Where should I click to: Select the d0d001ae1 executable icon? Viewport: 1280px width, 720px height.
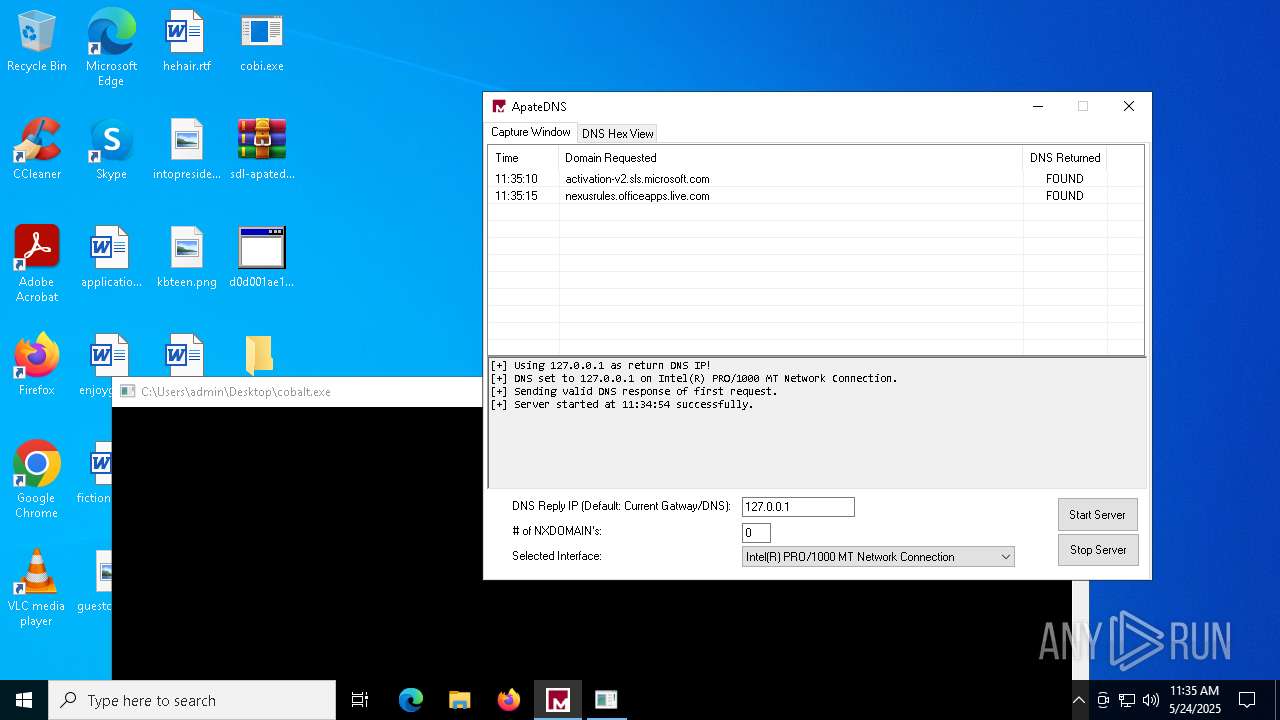point(261,257)
